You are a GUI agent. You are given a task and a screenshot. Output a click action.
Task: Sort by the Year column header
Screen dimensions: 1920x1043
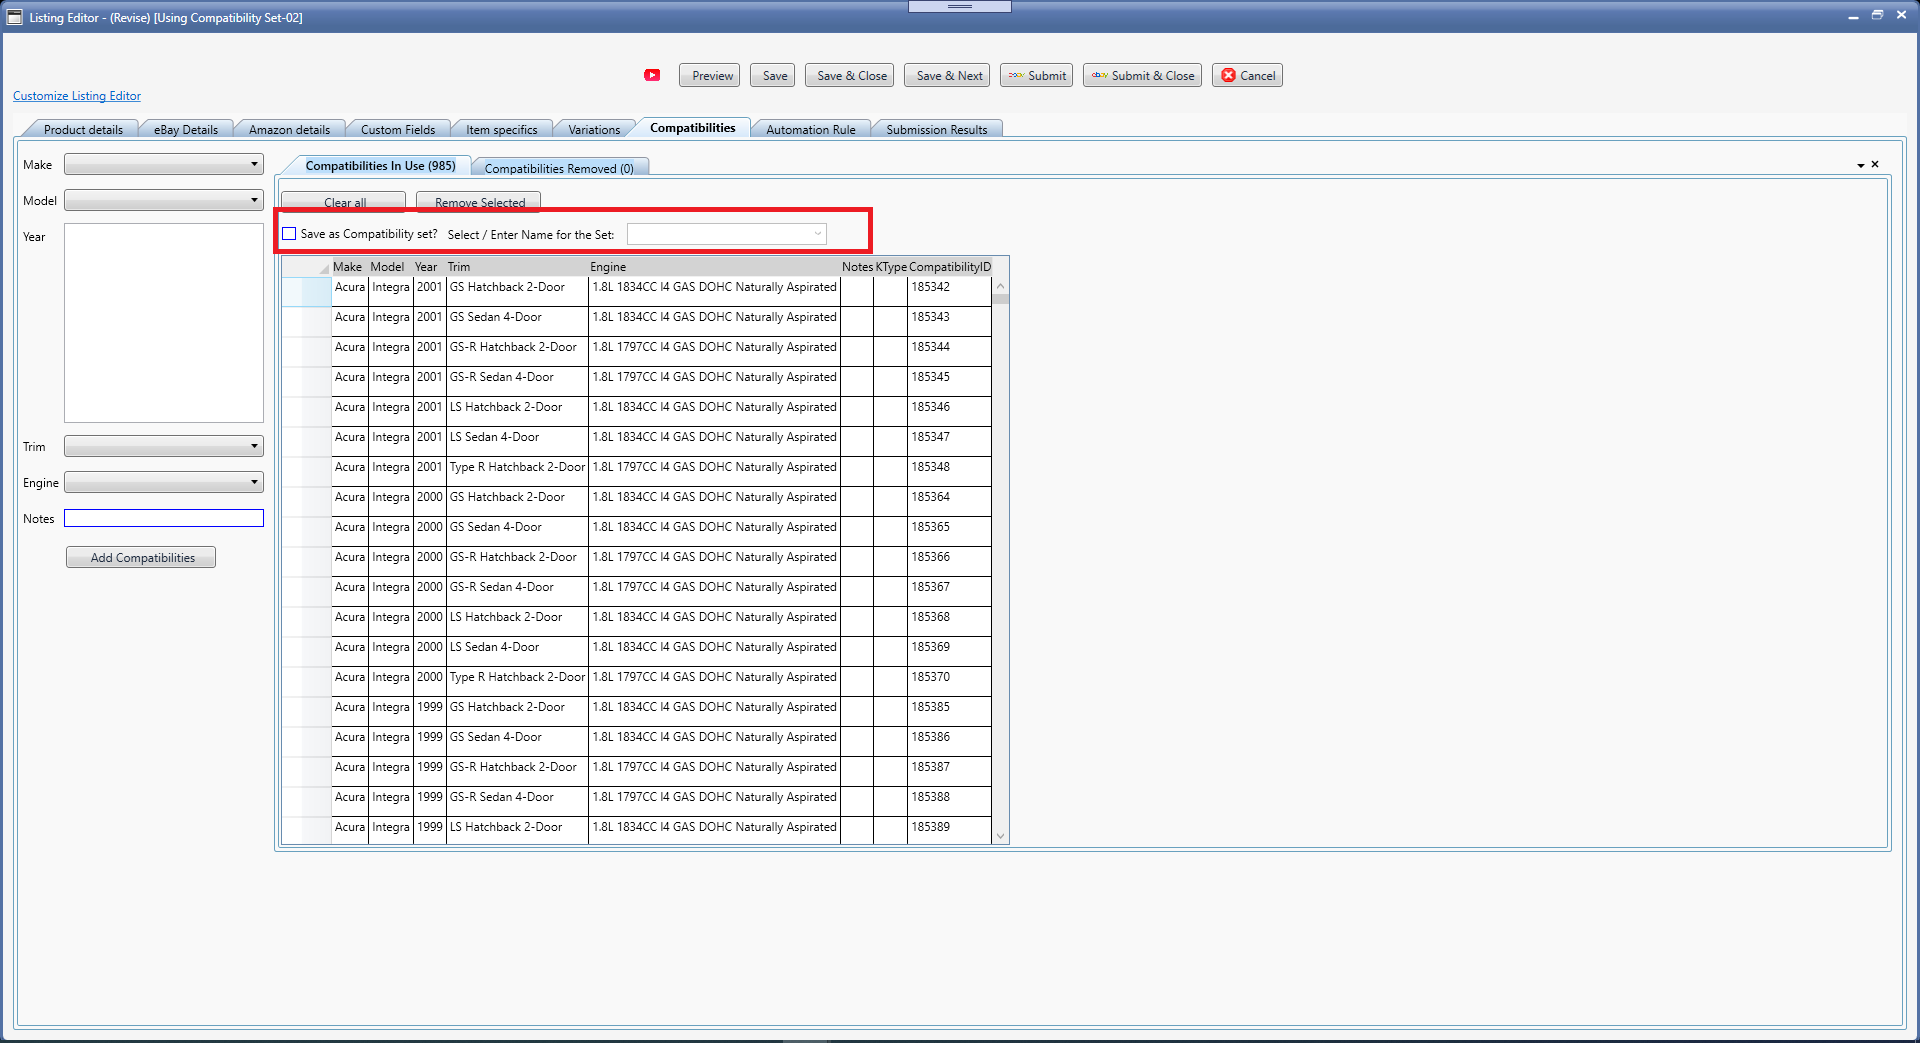[x=429, y=267]
